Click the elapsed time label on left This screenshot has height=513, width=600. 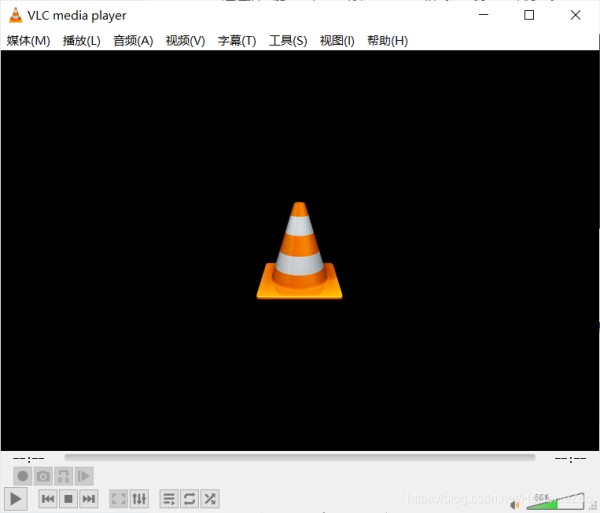(28, 458)
